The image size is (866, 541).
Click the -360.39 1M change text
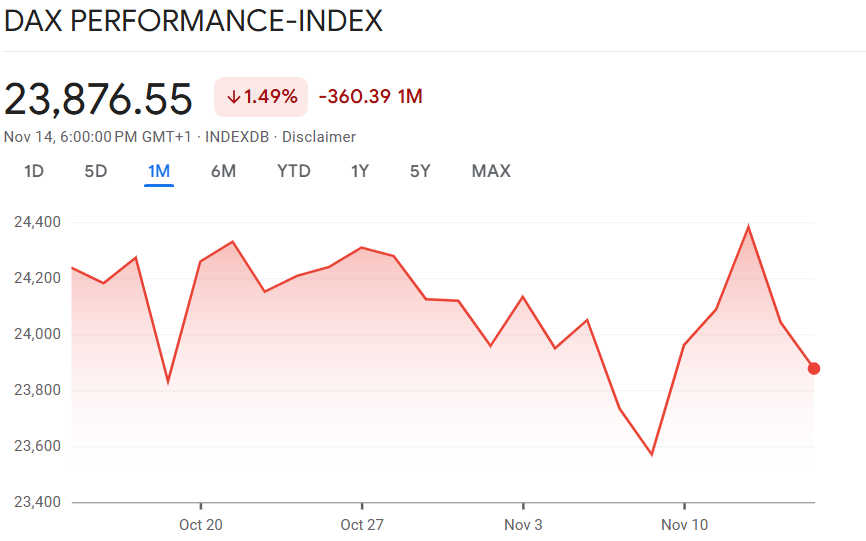pos(370,97)
